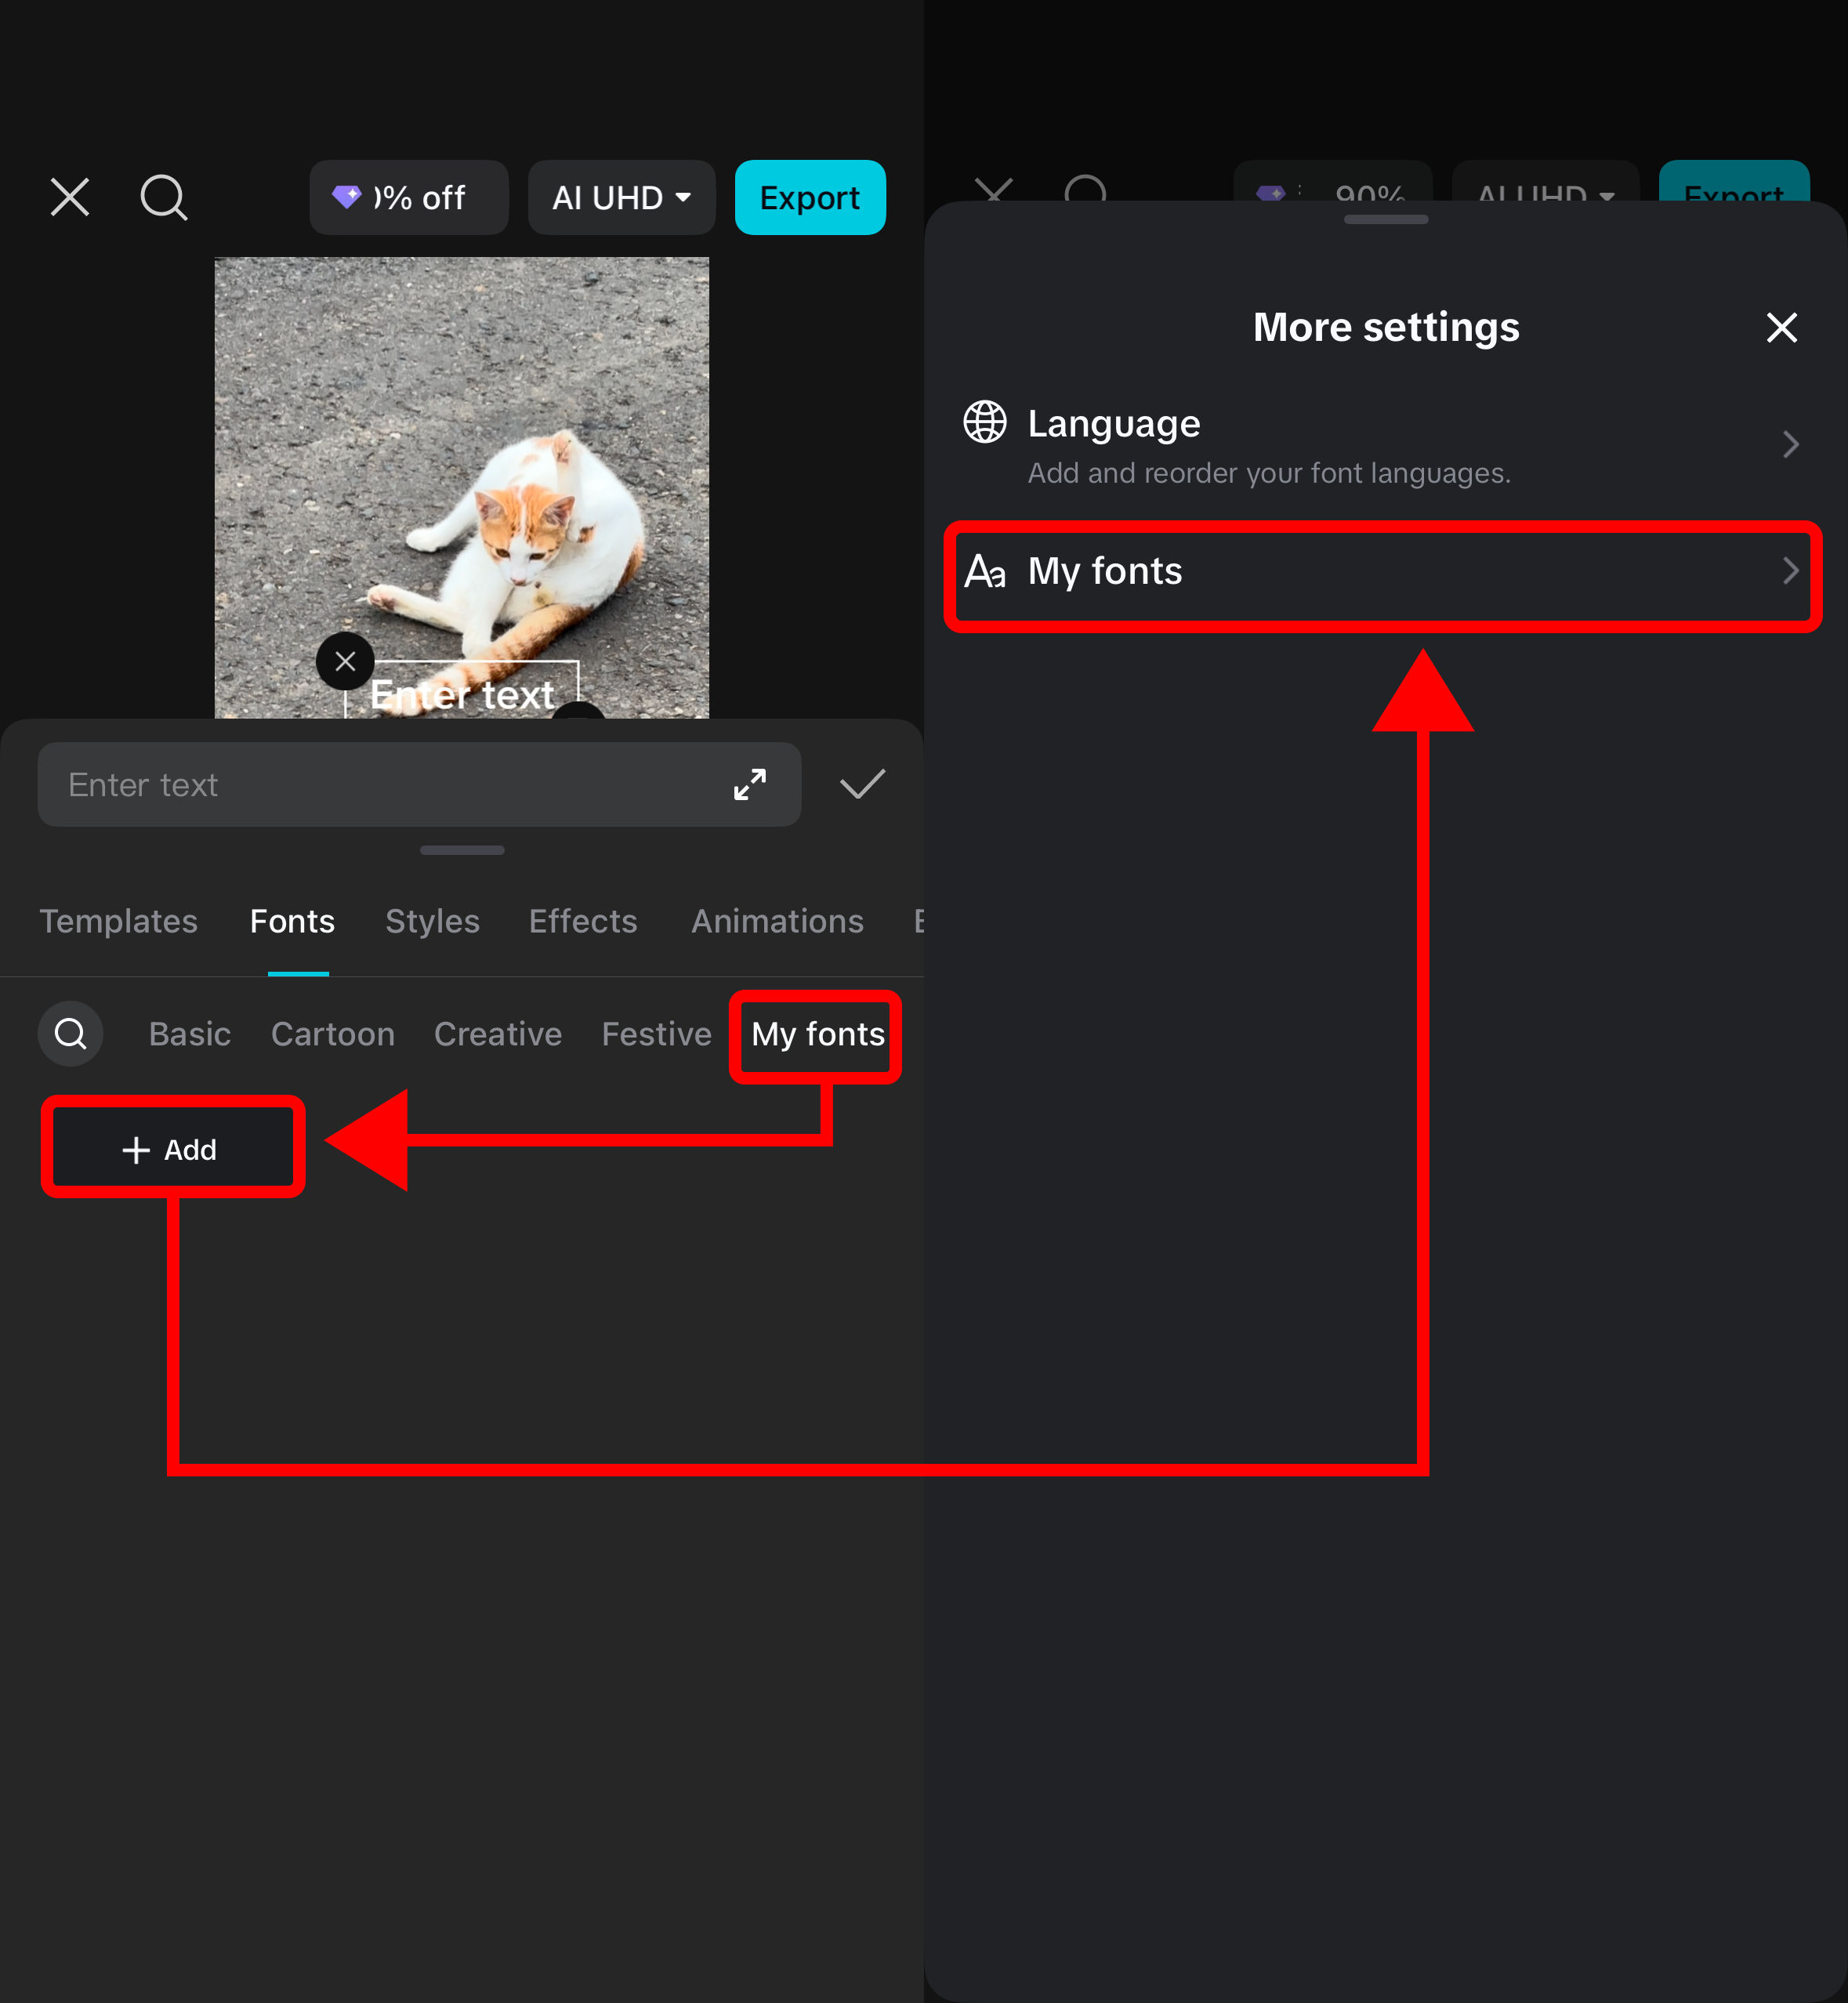The width and height of the screenshot is (1848, 2003).
Task: Select the Basic font category
Action: tap(190, 1034)
